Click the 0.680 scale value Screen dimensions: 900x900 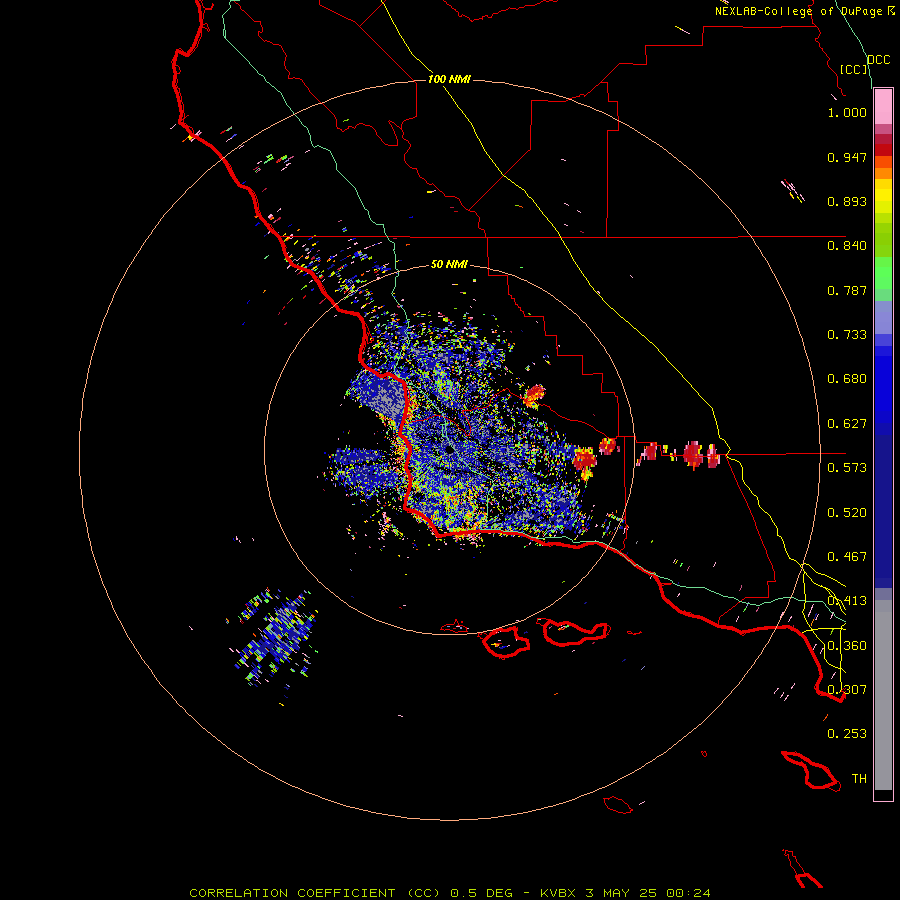(x=847, y=379)
